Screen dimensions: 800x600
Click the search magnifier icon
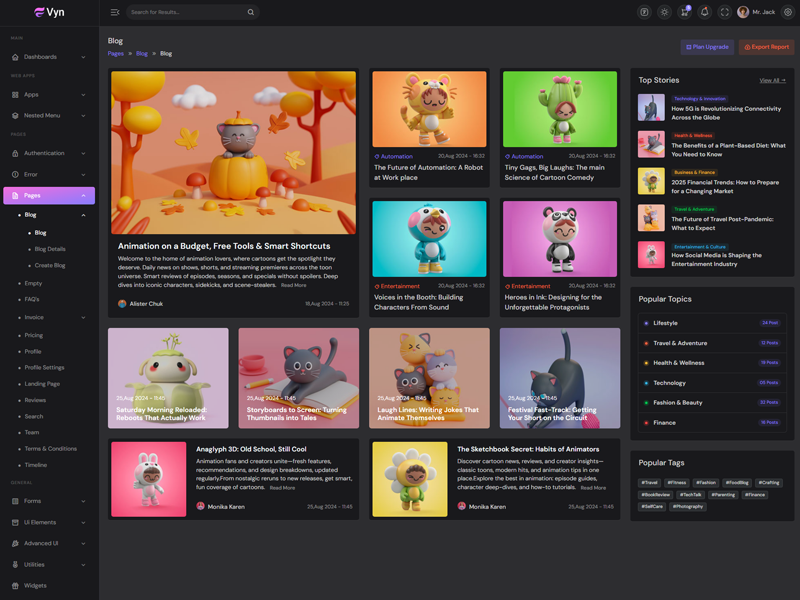coord(250,12)
